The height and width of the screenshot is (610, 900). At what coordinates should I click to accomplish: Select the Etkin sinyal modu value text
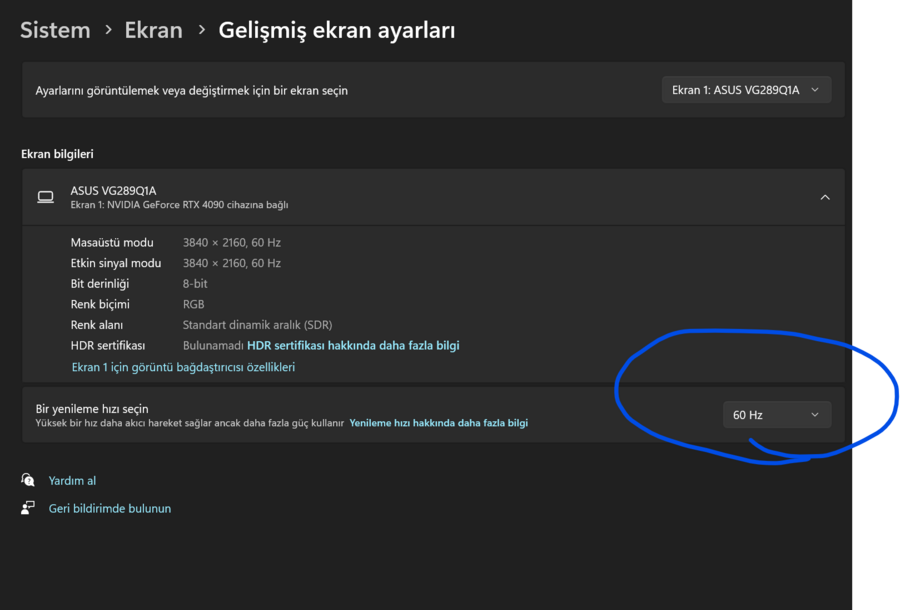[231, 263]
